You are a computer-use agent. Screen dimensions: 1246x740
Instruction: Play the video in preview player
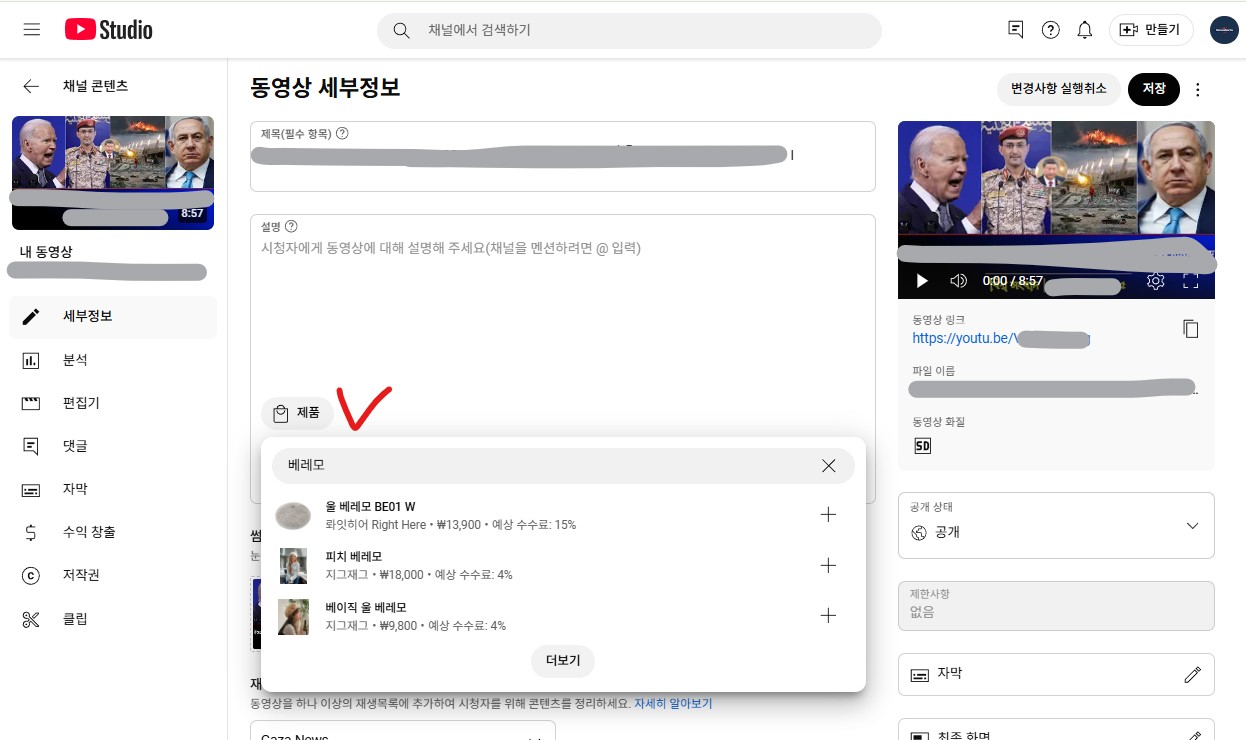tap(922, 281)
